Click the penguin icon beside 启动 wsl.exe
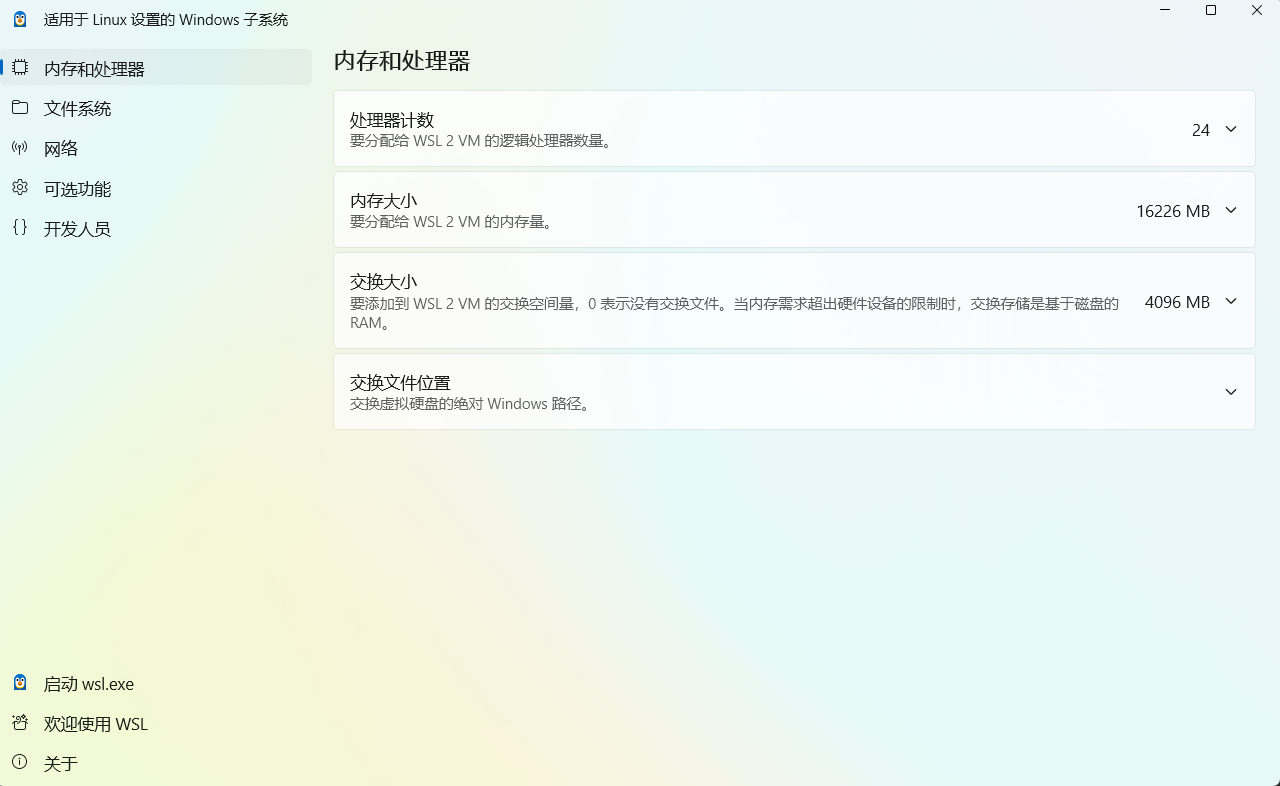Viewport: 1280px width, 786px height. (20, 683)
